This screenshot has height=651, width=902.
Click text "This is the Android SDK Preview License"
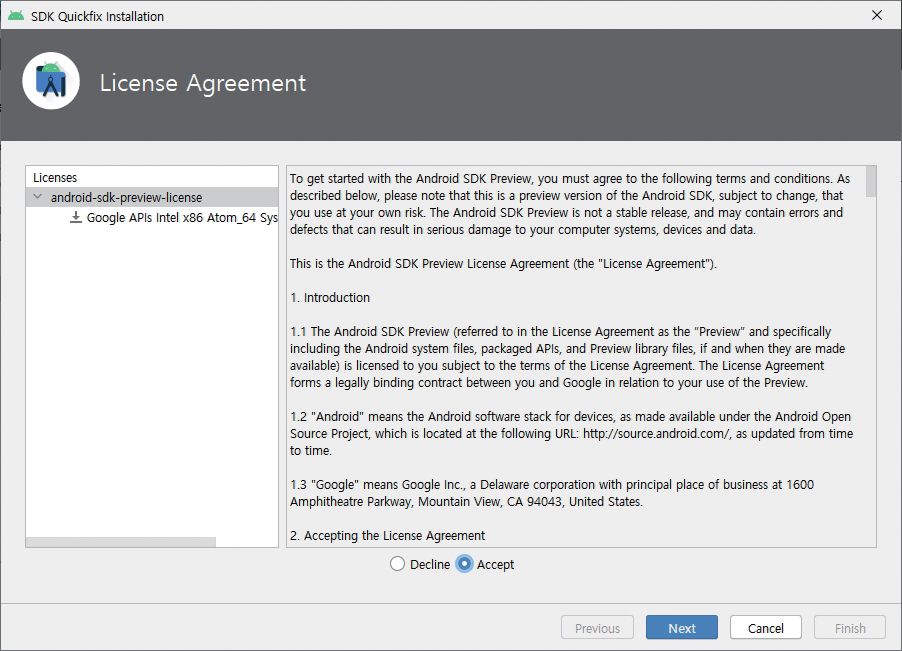point(503,263)
